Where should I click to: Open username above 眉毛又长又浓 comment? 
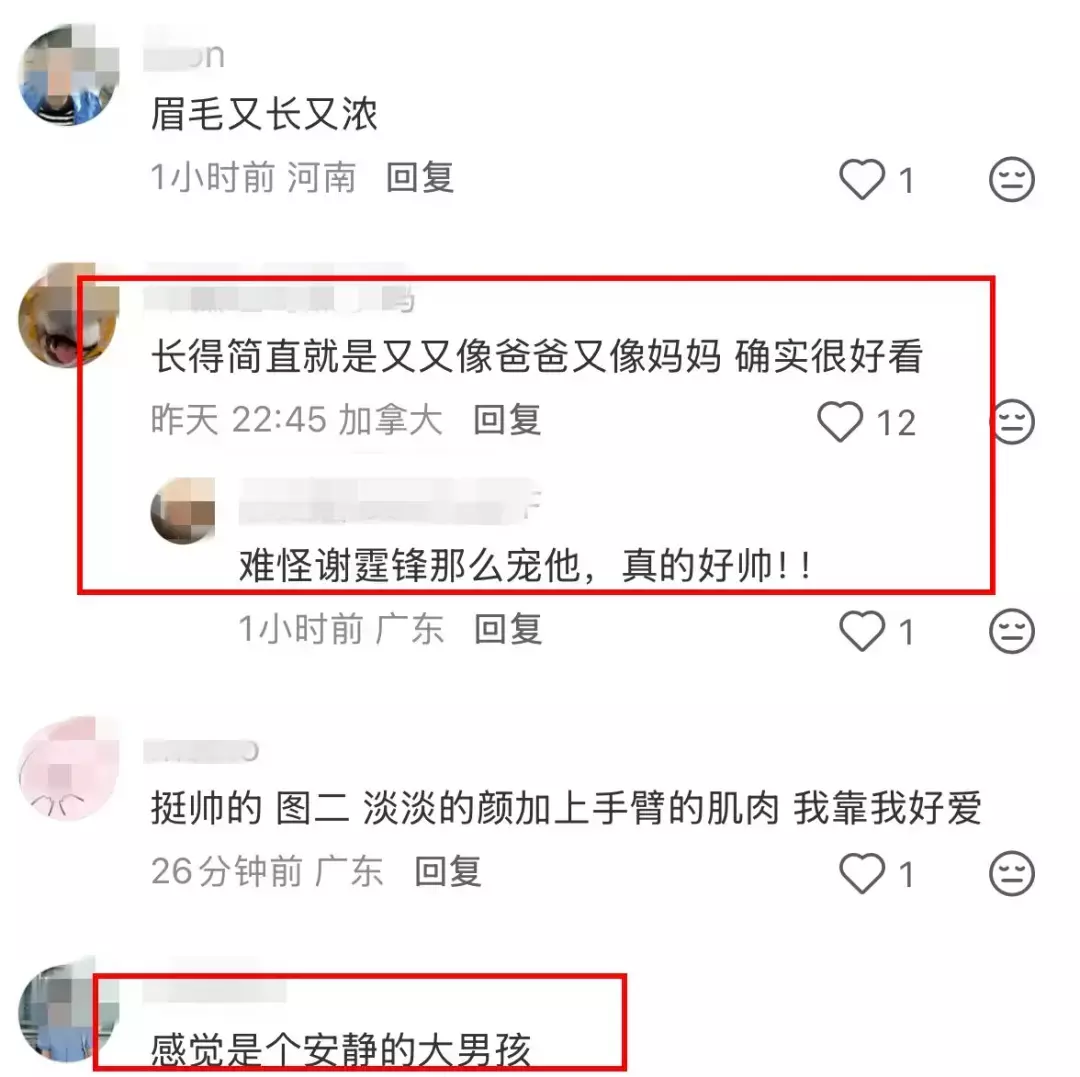coord(184,55)
